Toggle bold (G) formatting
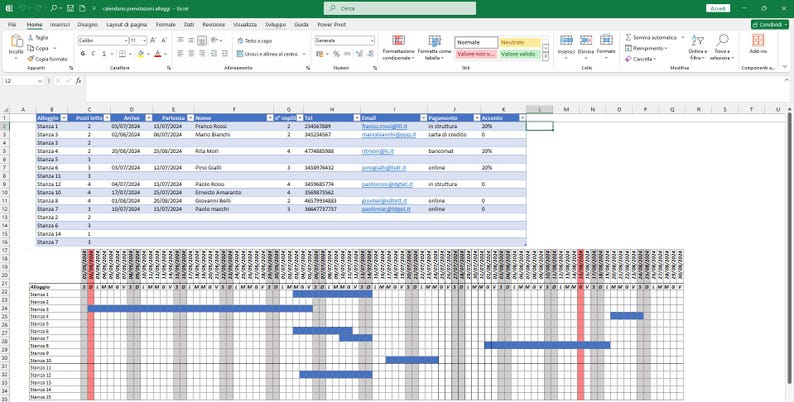The height and width of the screenshot is (402, 794). pyautogui.click(x=83, y=54)
